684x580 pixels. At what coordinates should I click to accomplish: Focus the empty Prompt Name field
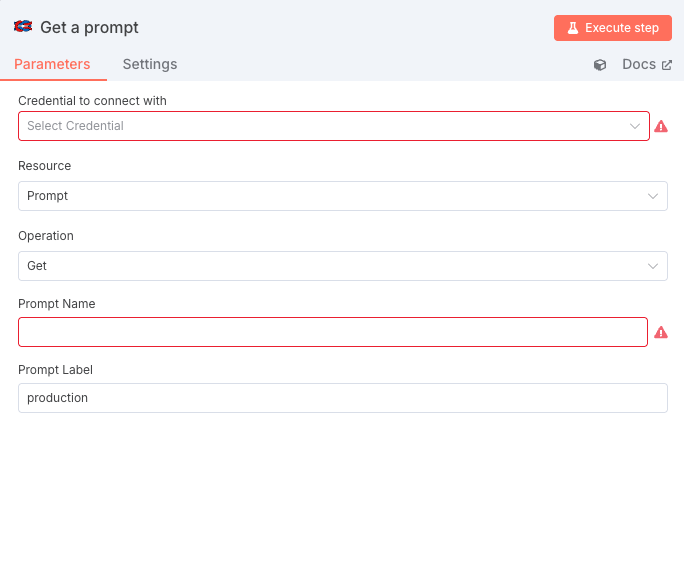click(x=332, y=332)
